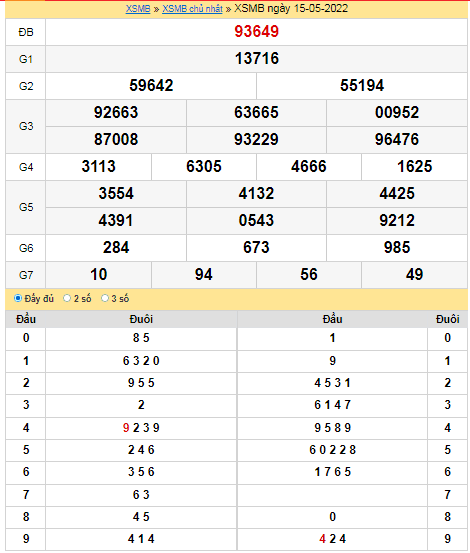Open the XSMB breadcrumb link
The image size is (470, 553).
[x=138, y=8]
